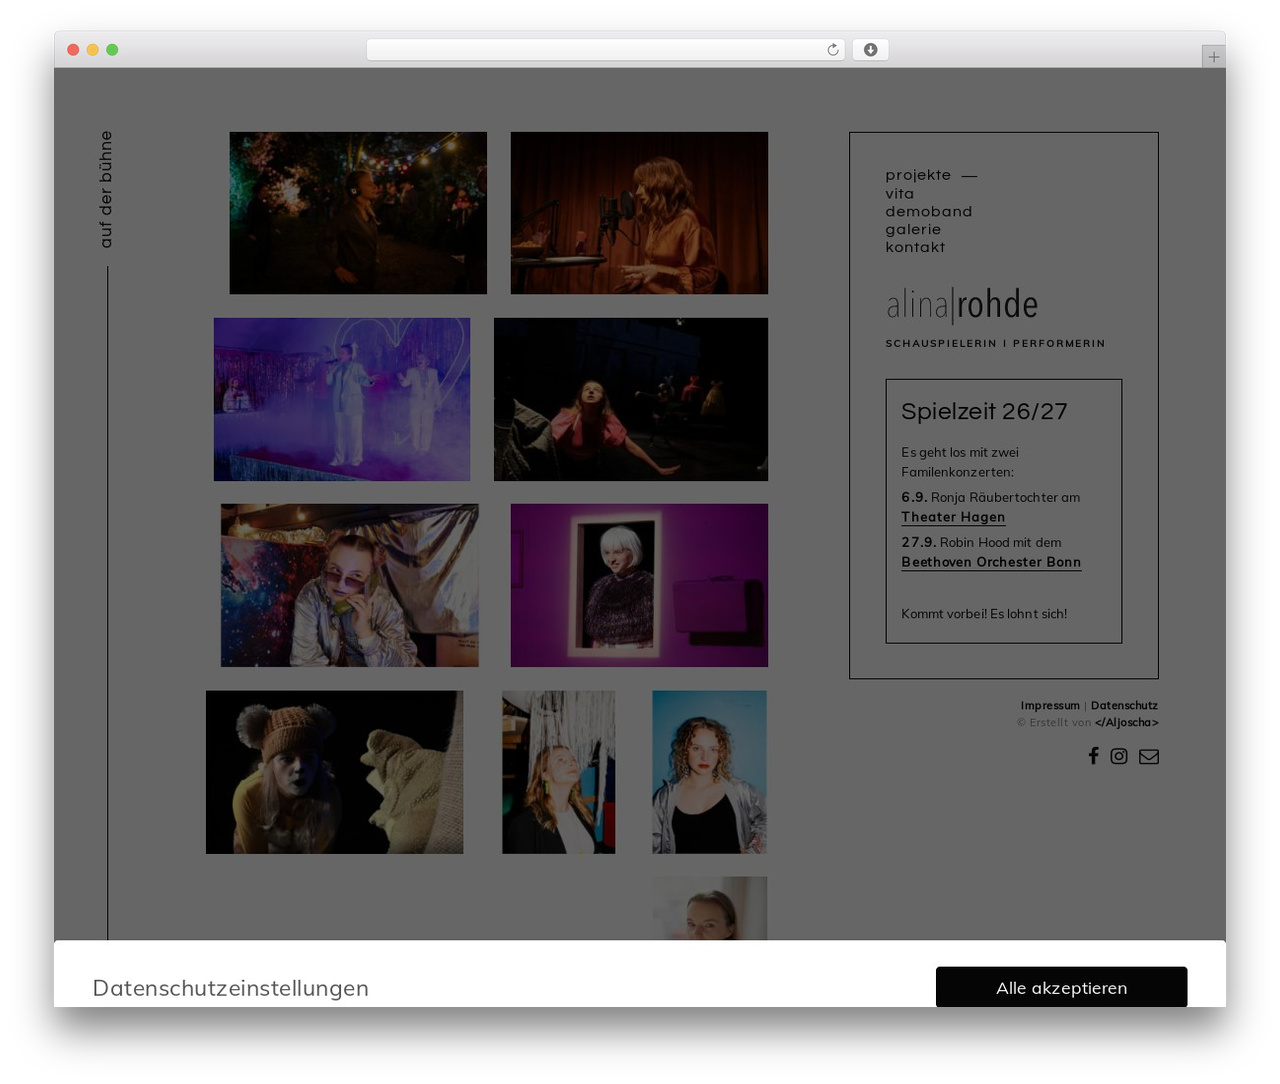Image resolution: width=1280 pixels, height=1084 pixels.
Task: Open the Facebook icon link
Action: point(1093,756)
